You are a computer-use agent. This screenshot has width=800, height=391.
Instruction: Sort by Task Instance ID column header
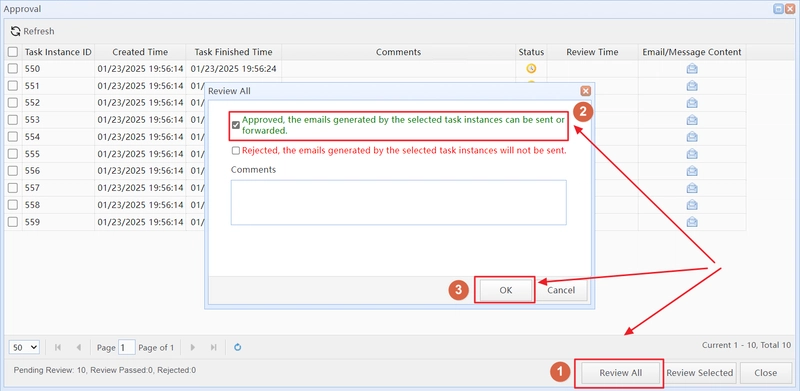pyautogui.click(x=58, y=52)
